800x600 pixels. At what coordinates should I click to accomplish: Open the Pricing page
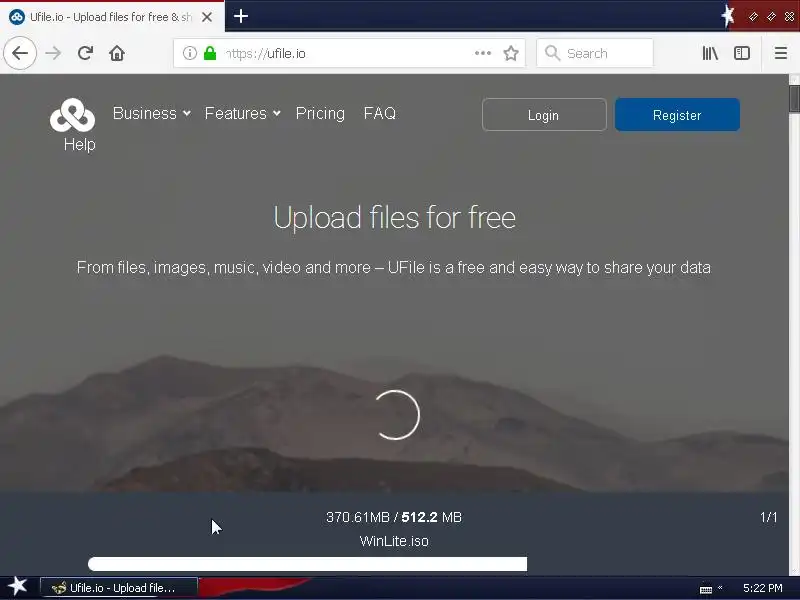[320, 113]
